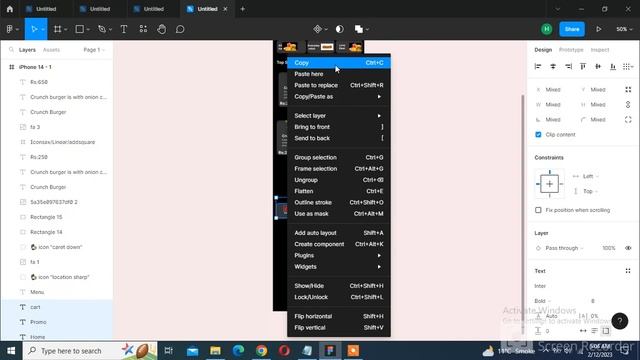The width and height of the screenshot is (640, 360).
Task: Select the Pen tool
Action: [x=102, y=29]
